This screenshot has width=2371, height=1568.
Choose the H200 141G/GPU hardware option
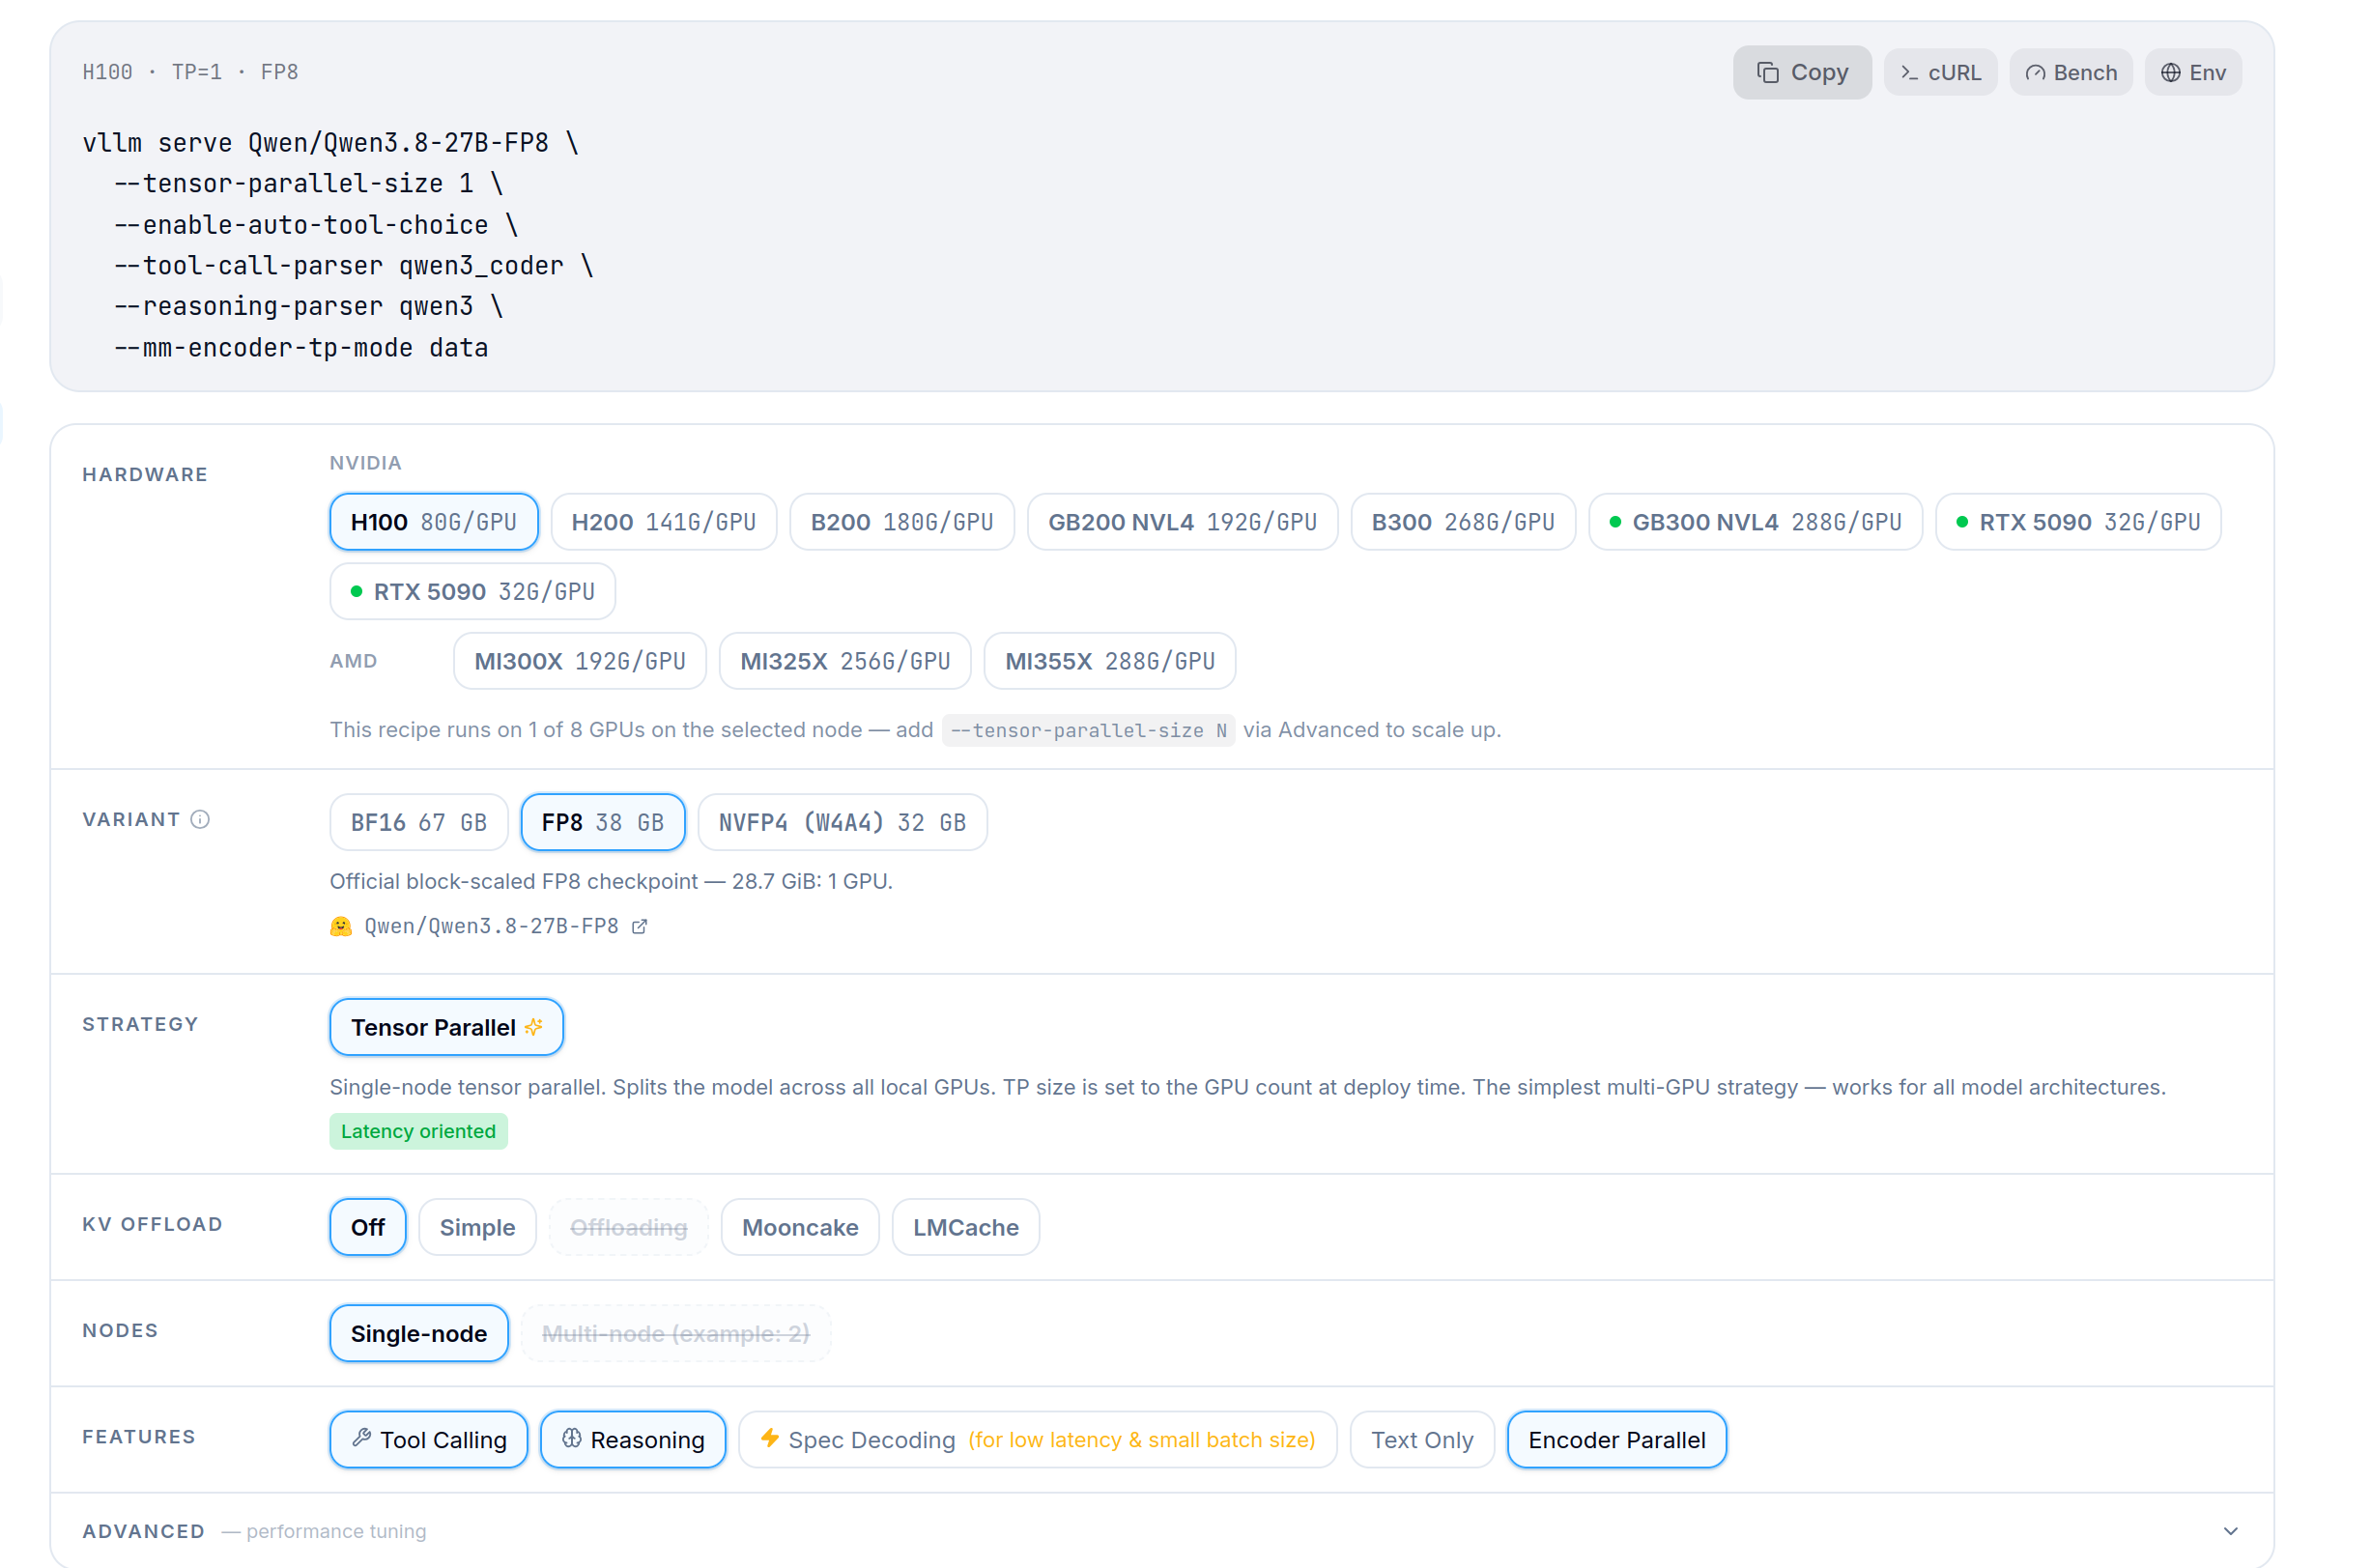point(664,521)
